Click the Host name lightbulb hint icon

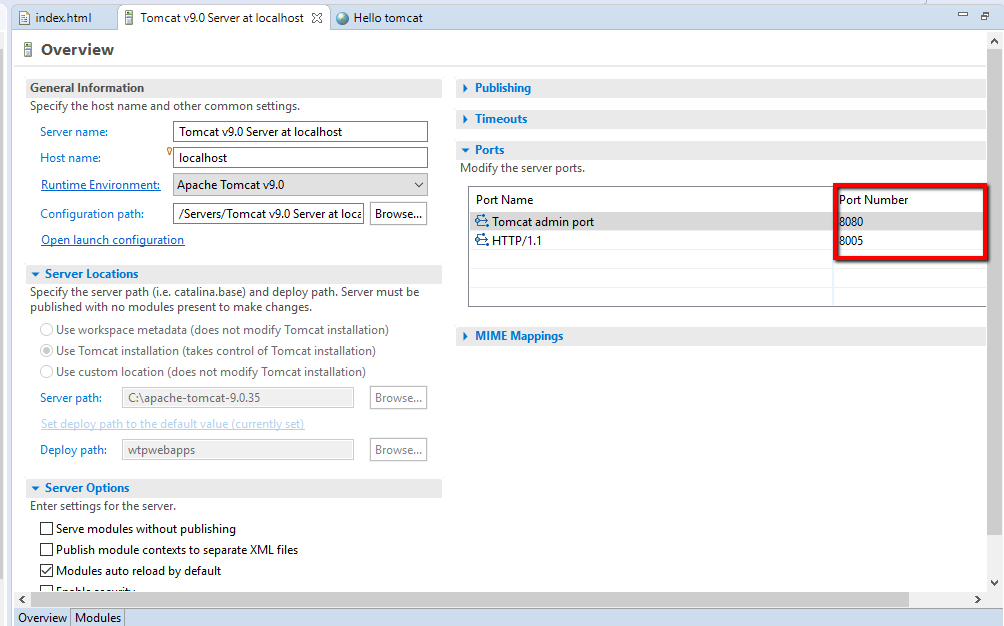[169, 151]
